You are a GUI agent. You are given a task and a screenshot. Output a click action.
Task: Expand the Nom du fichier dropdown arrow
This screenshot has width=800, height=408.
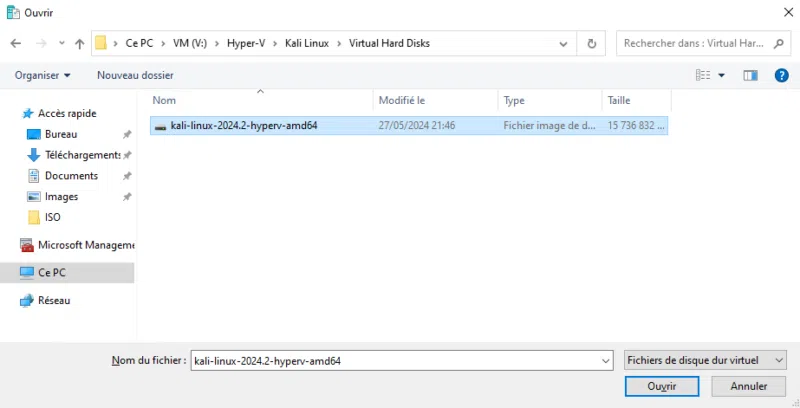606,361
